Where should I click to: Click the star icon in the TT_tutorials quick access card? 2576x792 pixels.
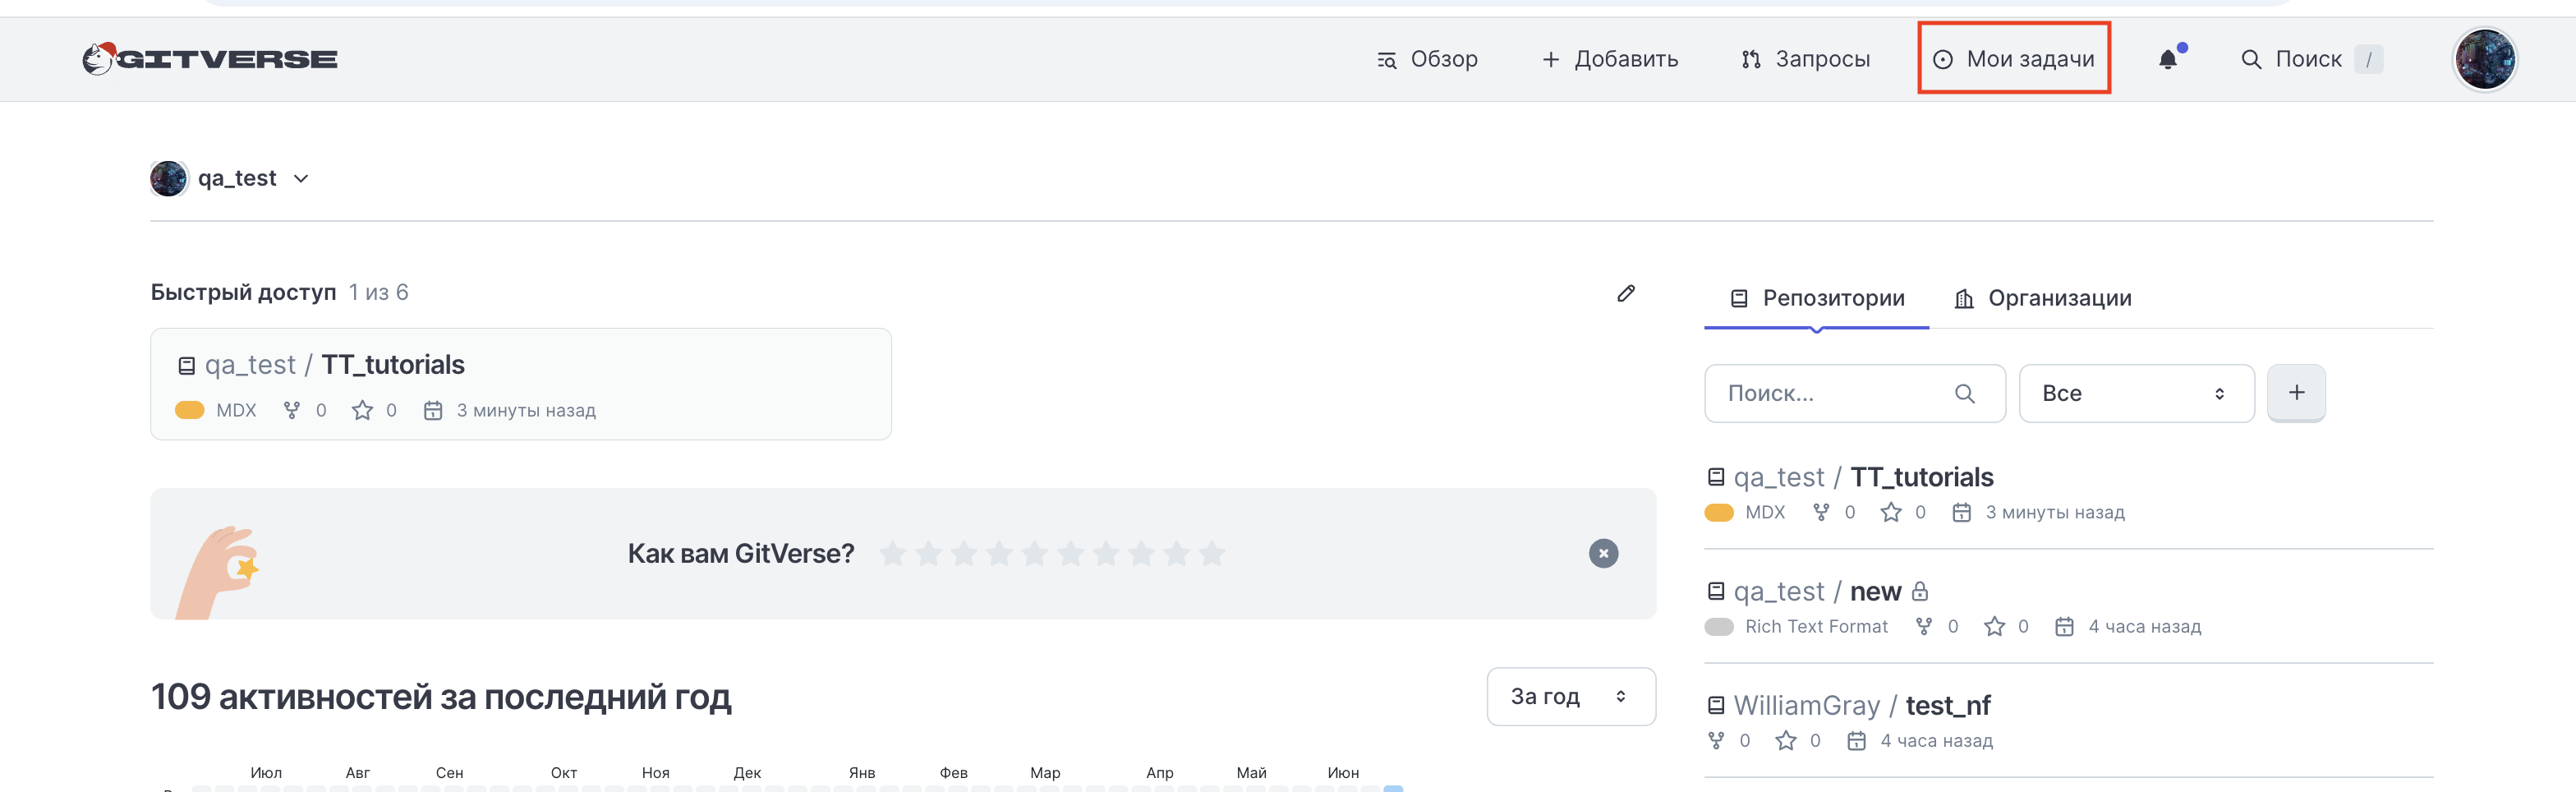362,410
